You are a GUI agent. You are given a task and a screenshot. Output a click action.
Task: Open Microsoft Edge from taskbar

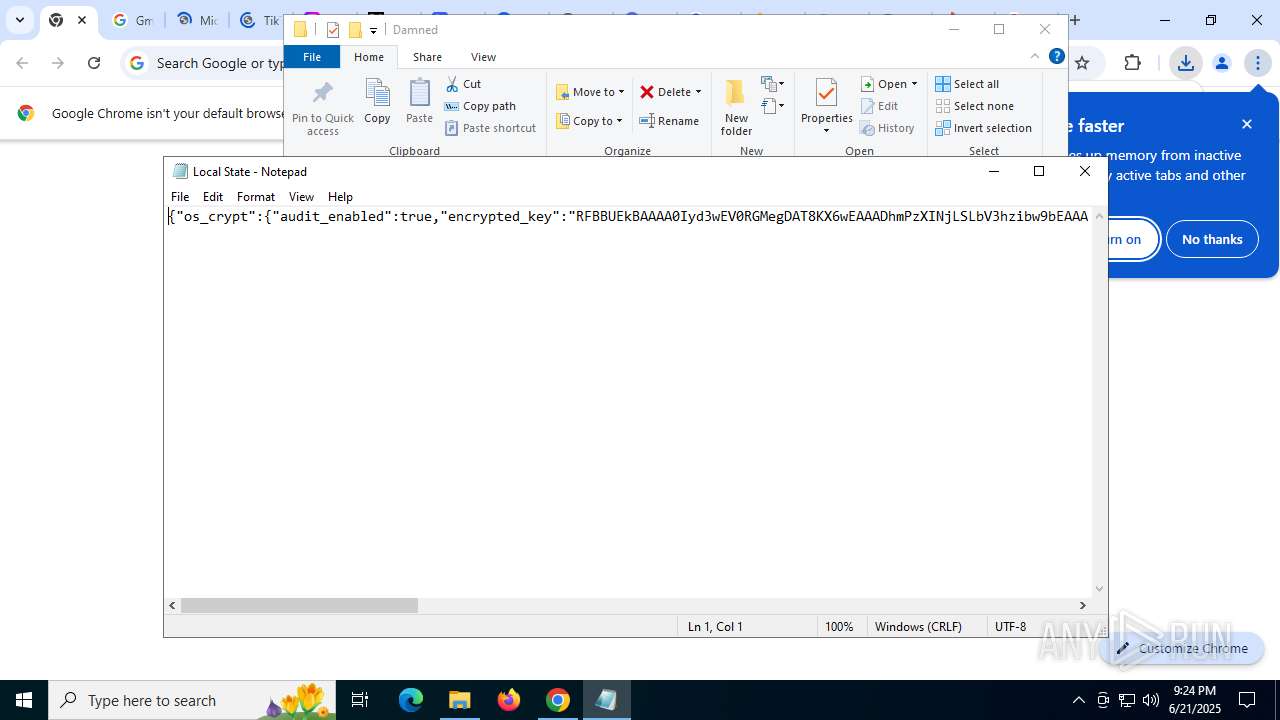411,700
